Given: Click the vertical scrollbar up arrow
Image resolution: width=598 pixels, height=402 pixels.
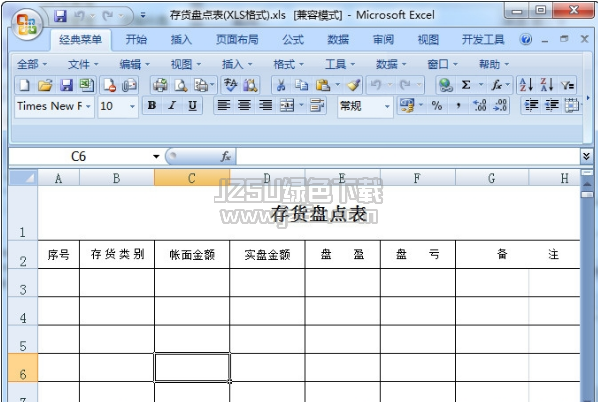Looking at the screenshot, I should (587, 184).
